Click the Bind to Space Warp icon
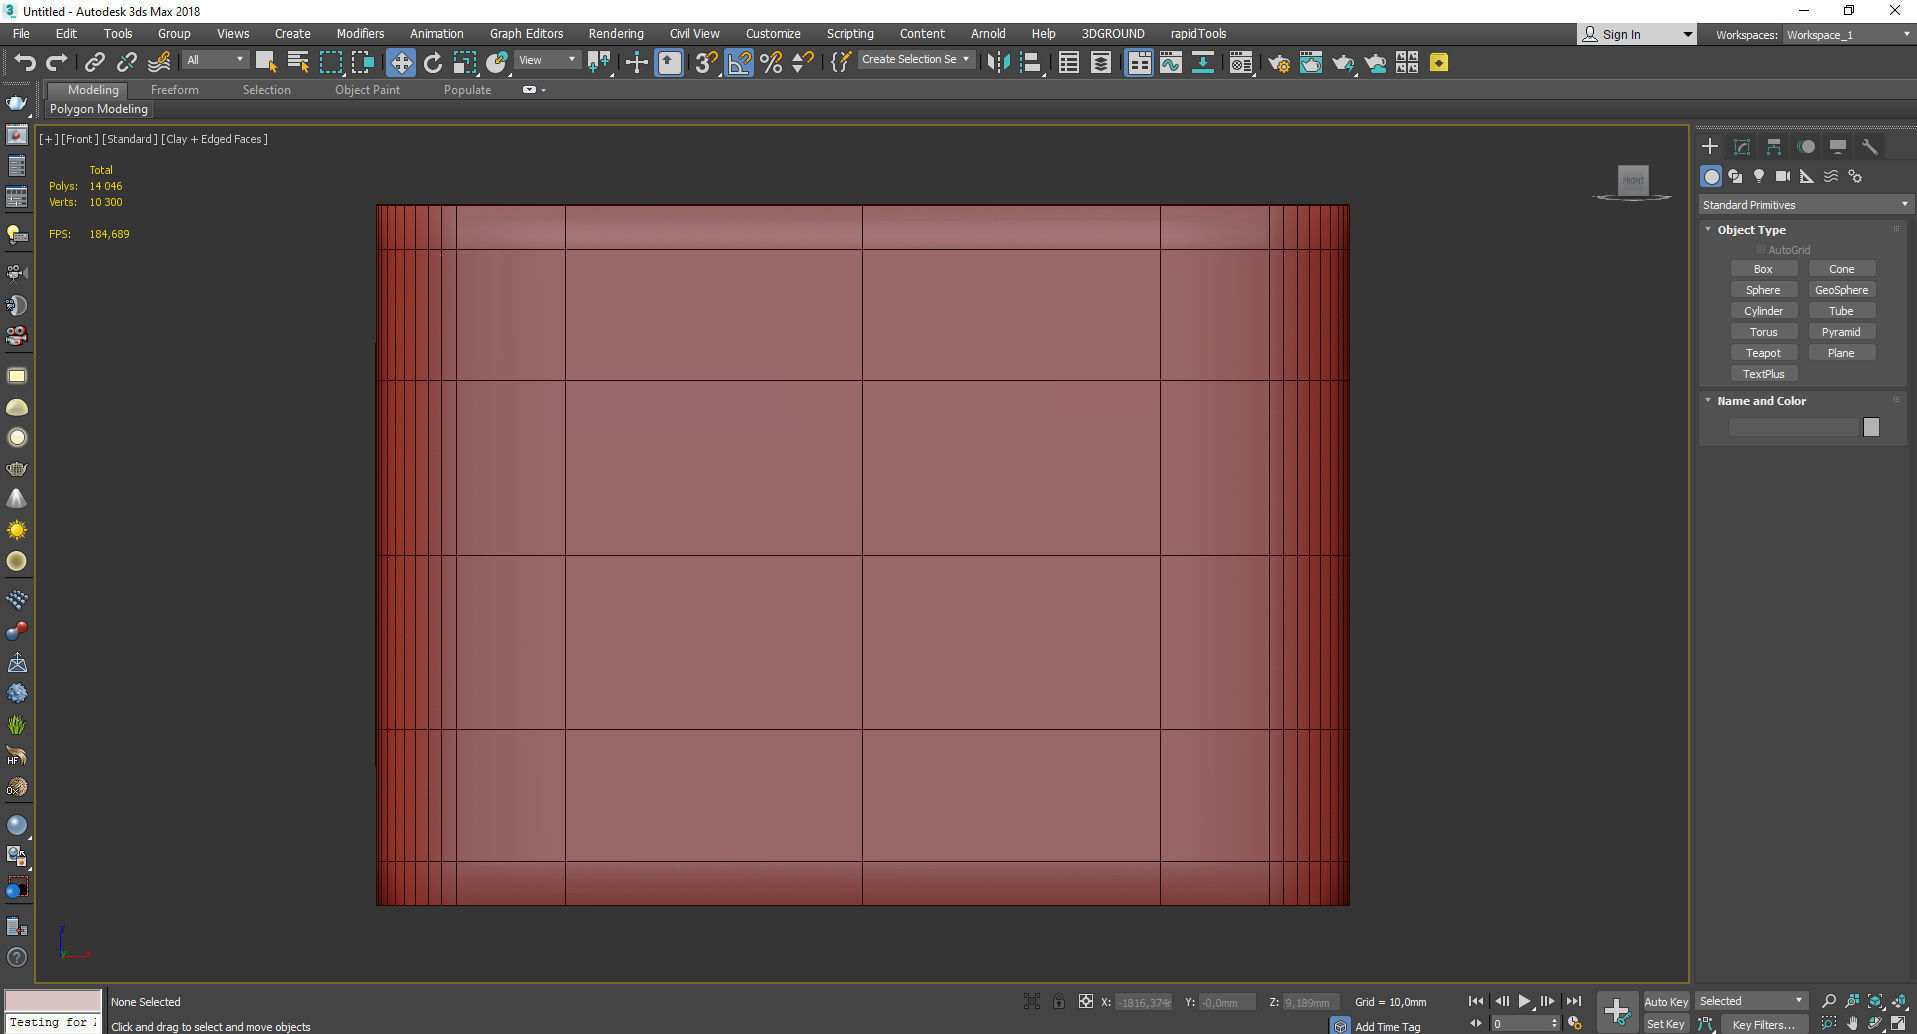 159,63
